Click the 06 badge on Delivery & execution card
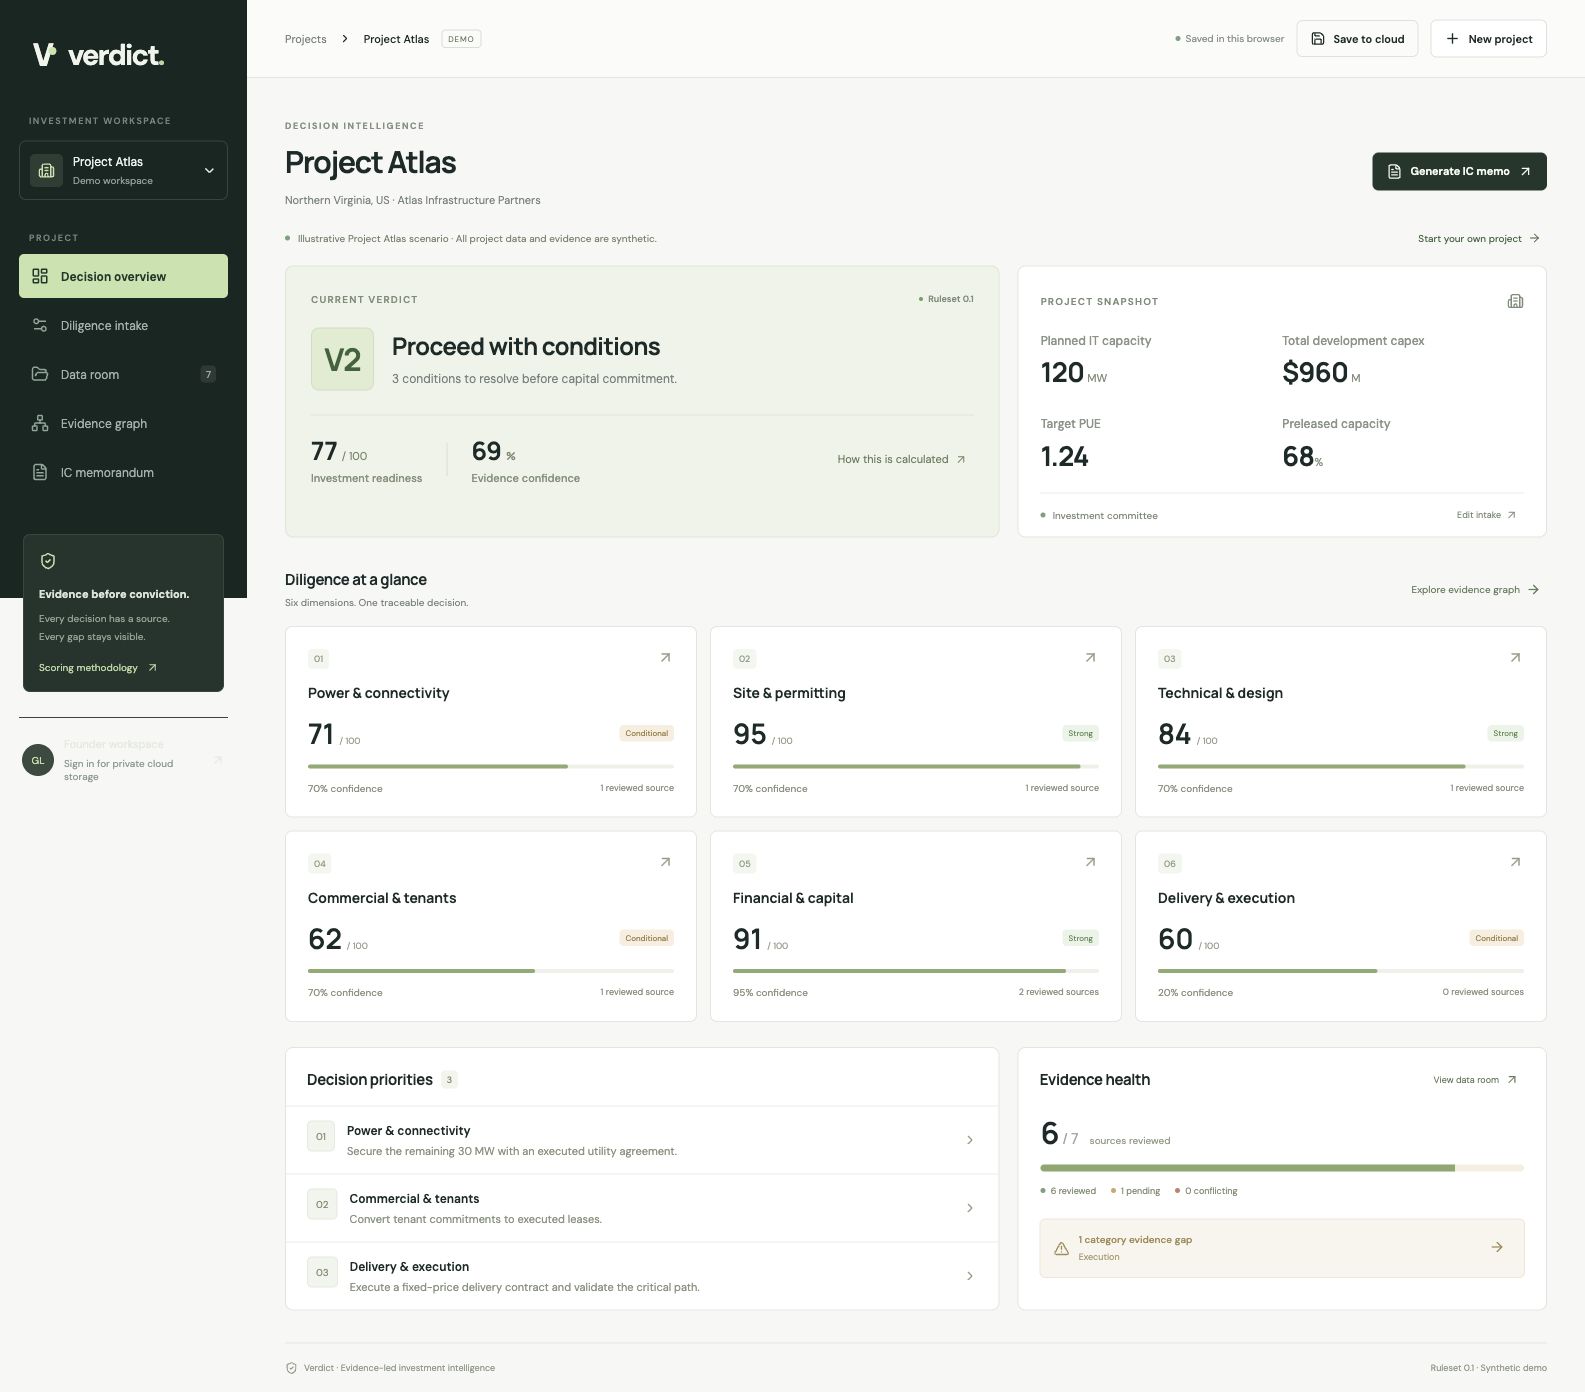The width and height of the screenshot is (1585, 1392). [1170, 864]
